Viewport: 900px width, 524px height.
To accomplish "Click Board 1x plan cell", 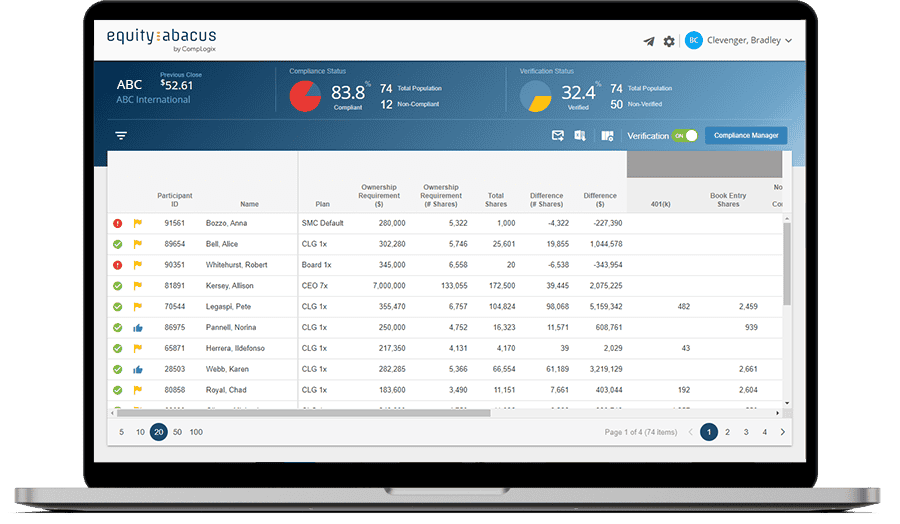I will 316,265.
